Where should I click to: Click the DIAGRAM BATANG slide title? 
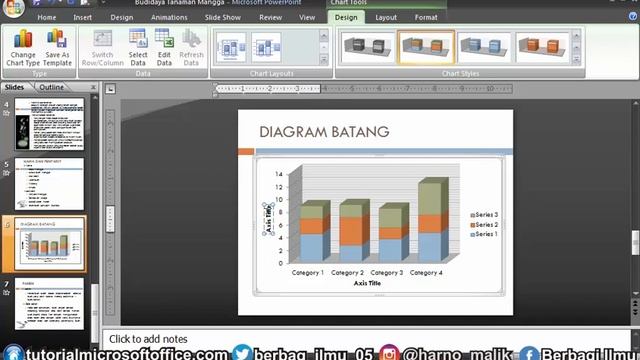click(x=324, y=132)
